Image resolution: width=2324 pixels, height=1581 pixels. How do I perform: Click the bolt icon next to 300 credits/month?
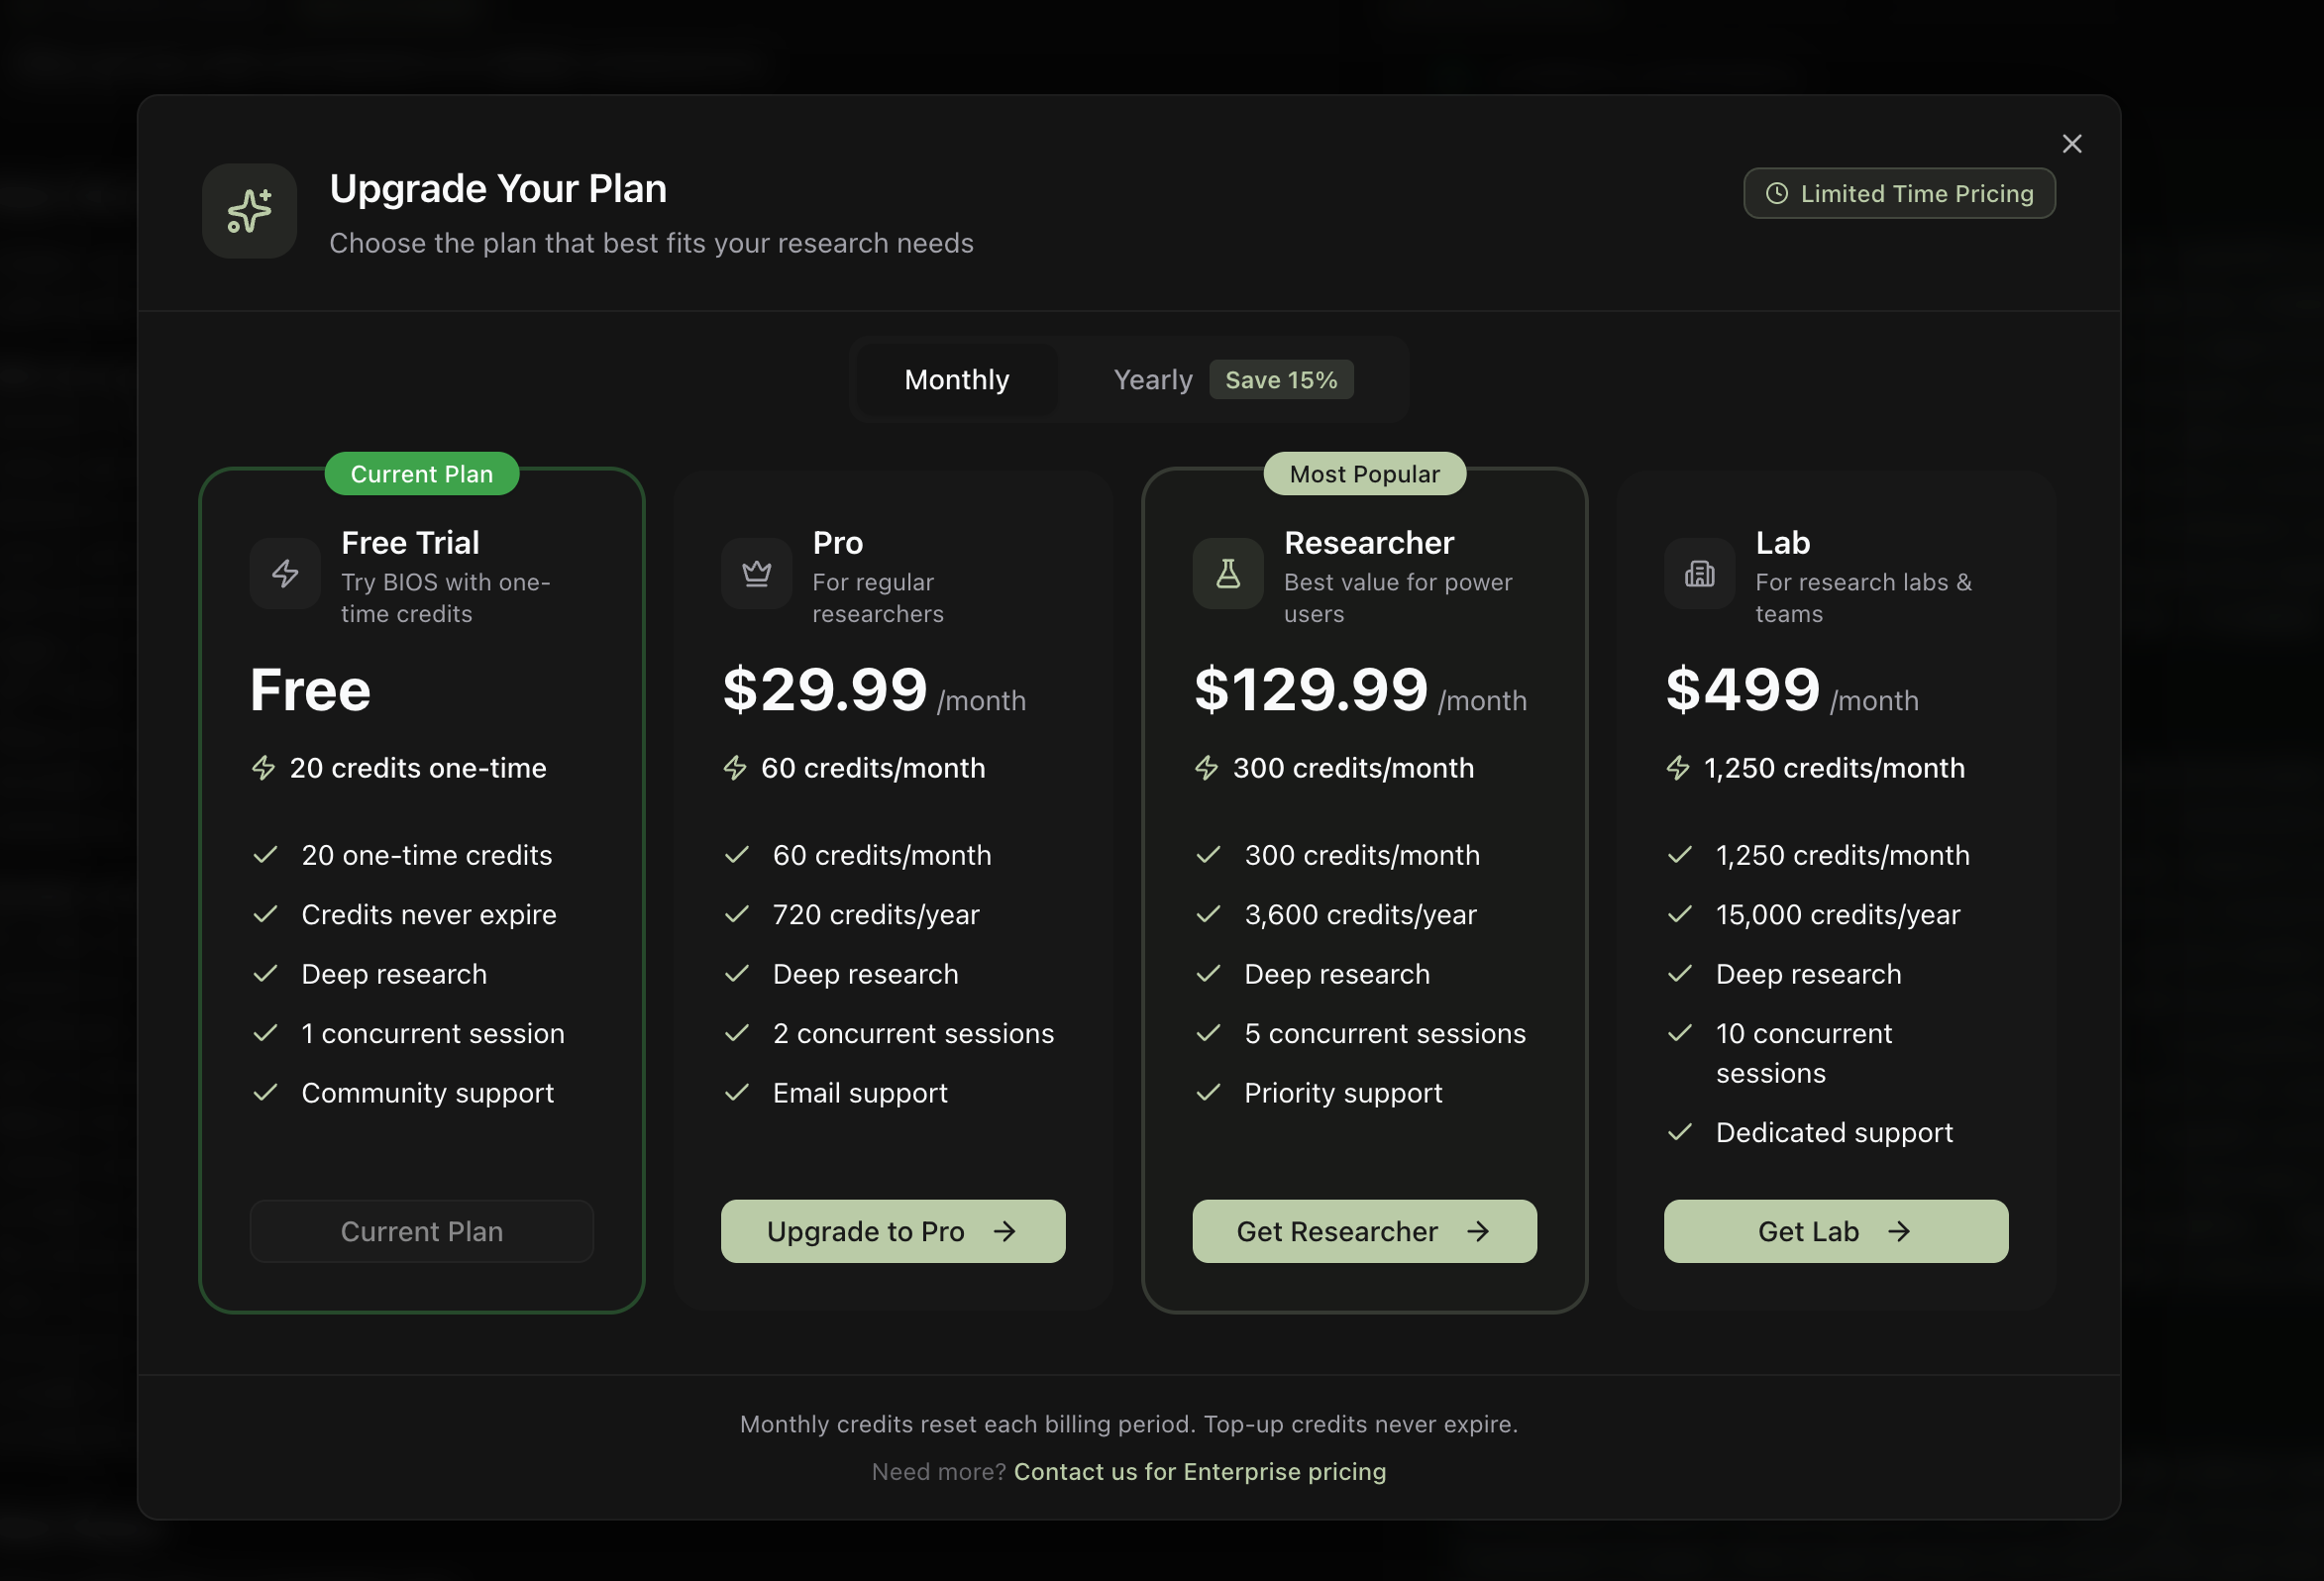coord(1206,768)
